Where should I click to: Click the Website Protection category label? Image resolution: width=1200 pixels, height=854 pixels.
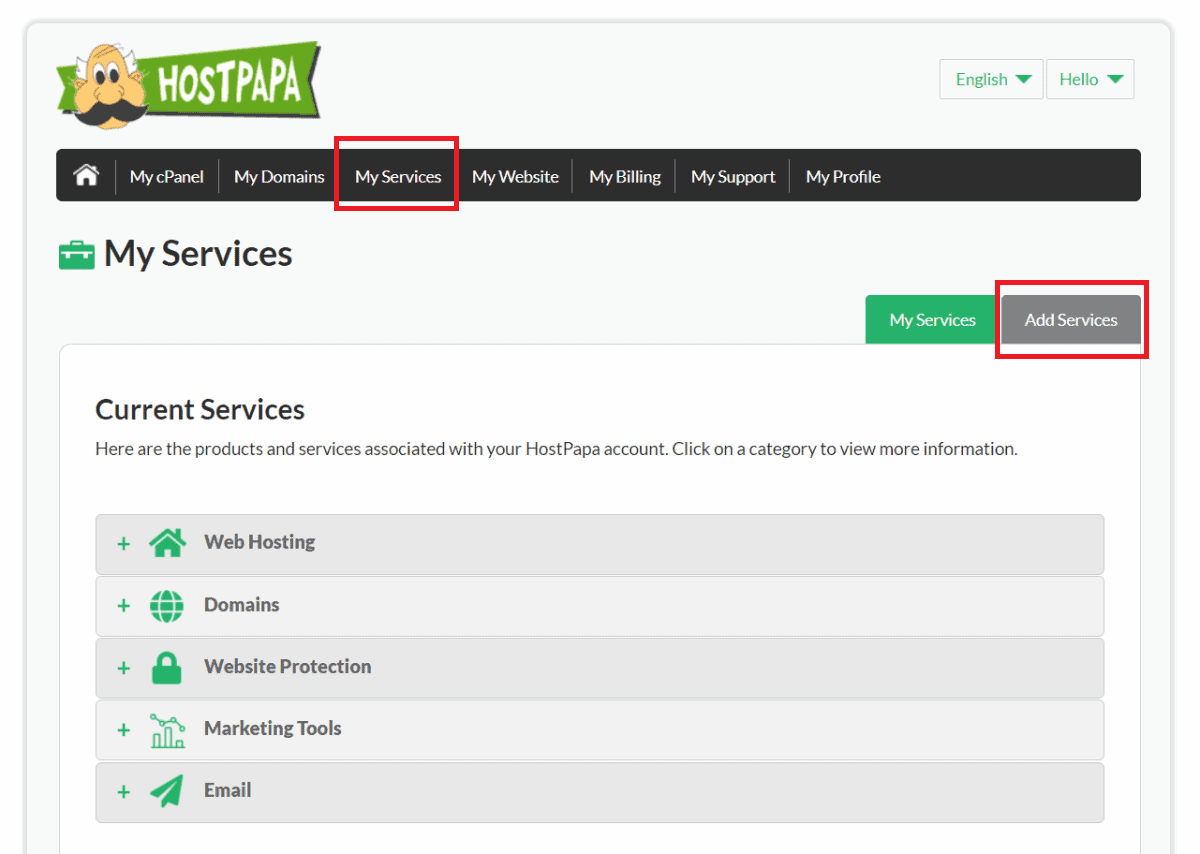pos(288,666)
